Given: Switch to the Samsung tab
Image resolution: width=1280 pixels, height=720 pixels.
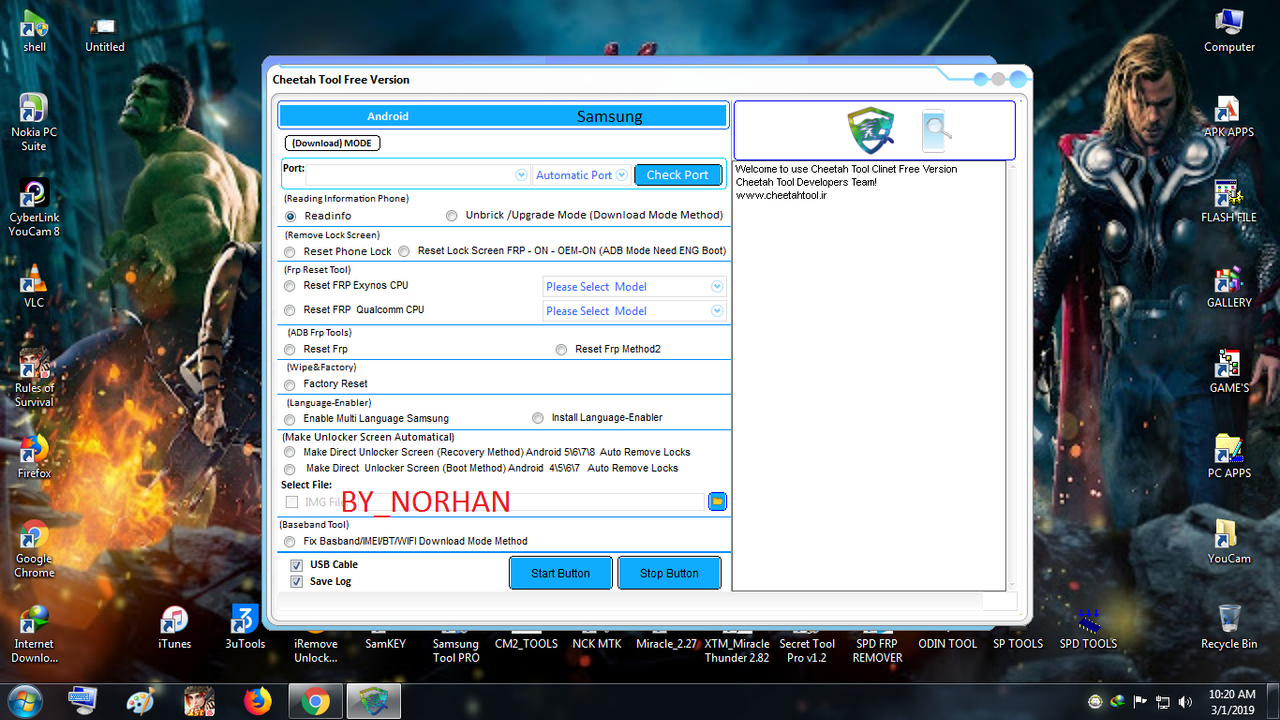Looking at the screenshot, I should pyautogui.click(x=610, y=116).
